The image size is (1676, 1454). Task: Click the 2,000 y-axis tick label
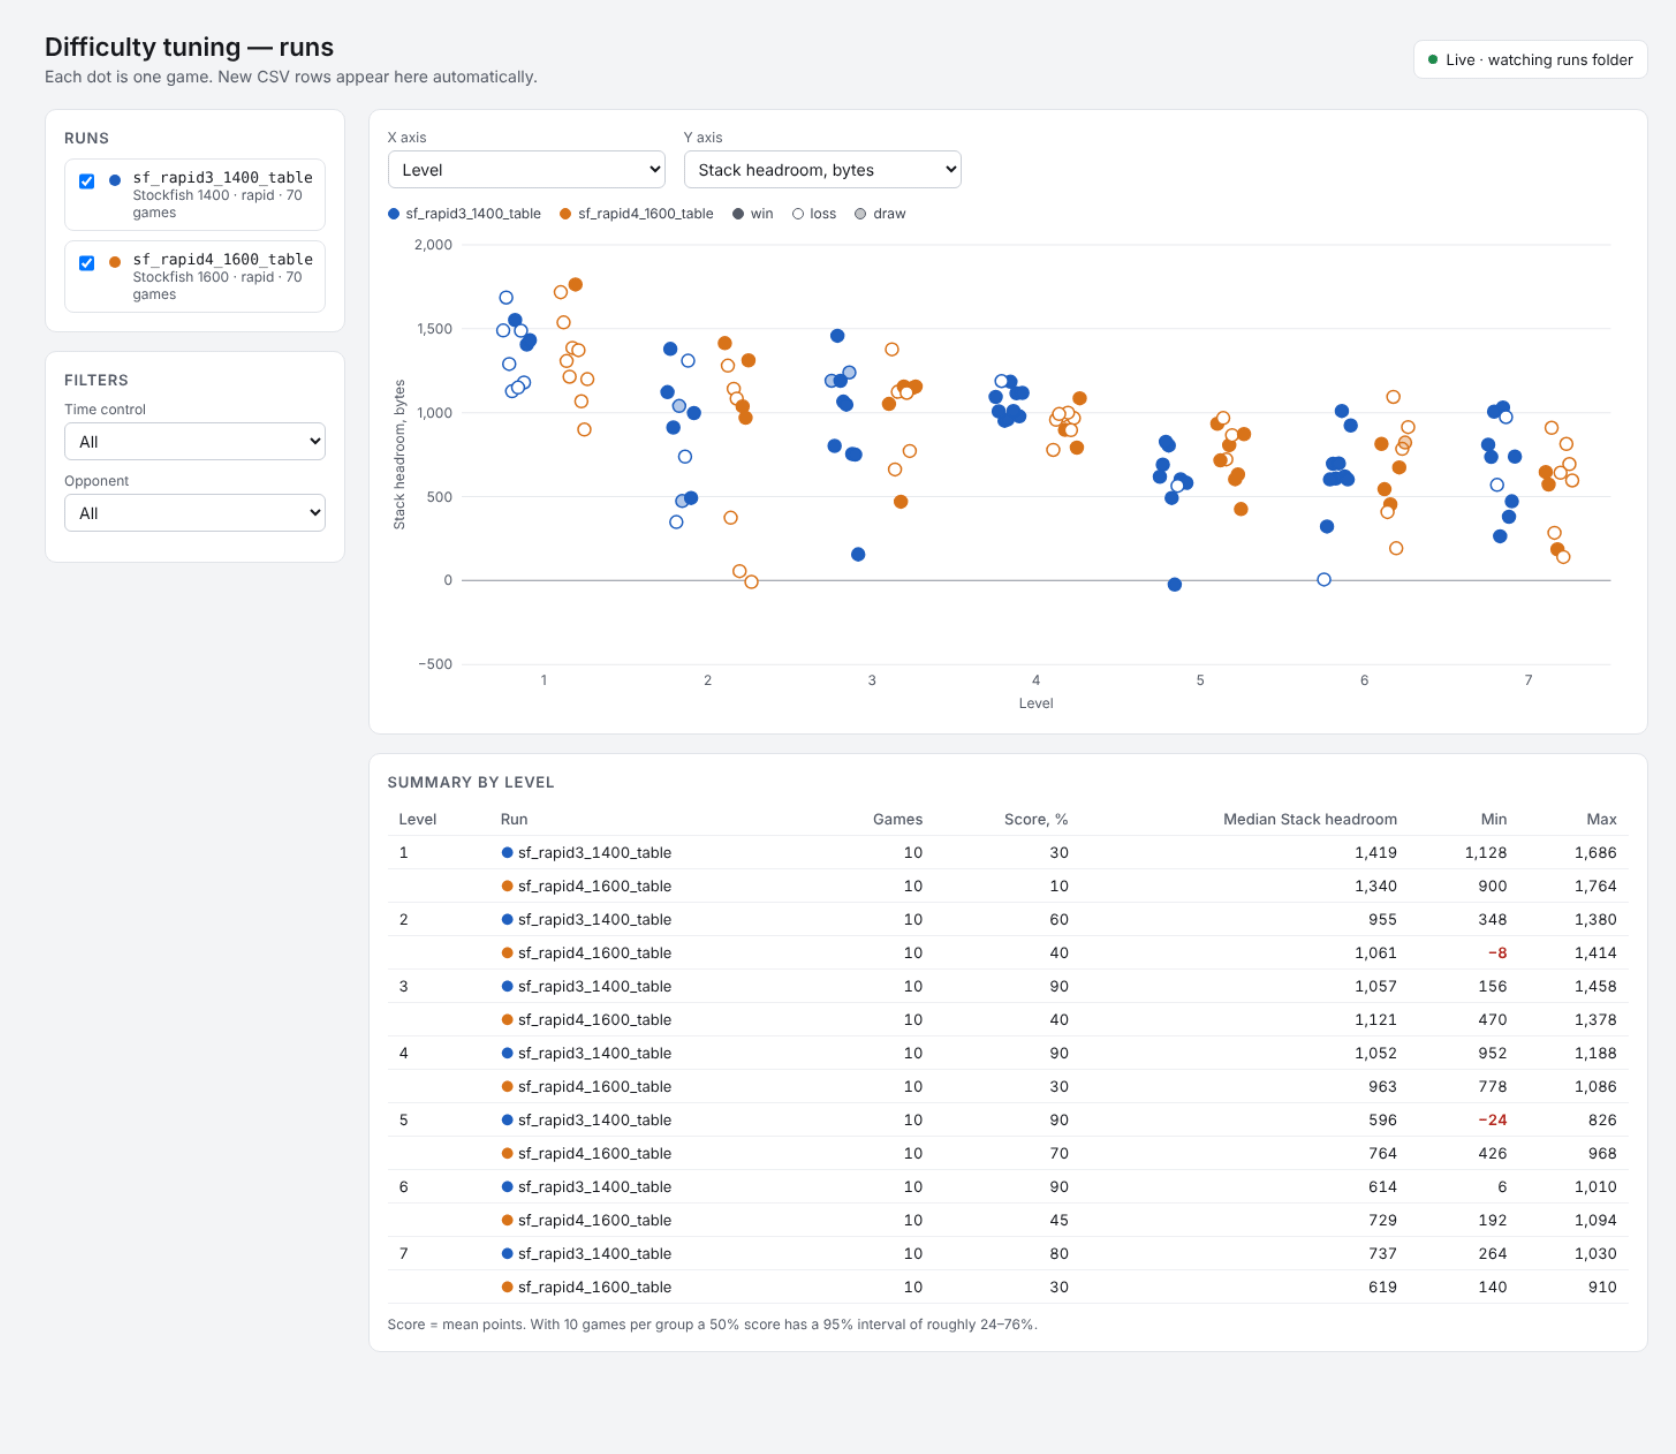pyautogui.click(x=433, y=245)
